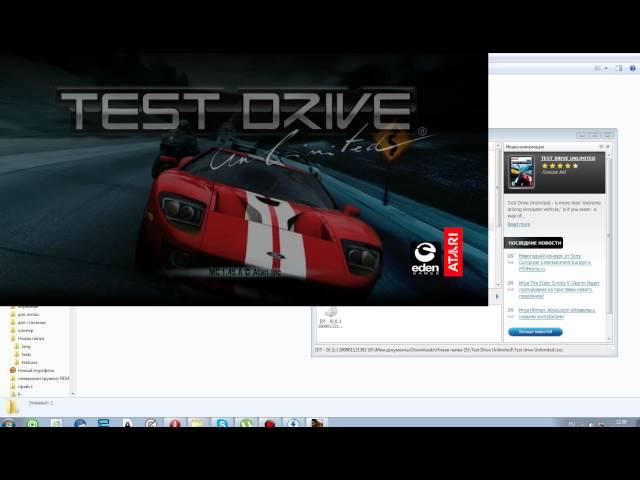Open the Daemon Tools lightning taskbar icon
Image resolution: width=640 pixels, height=480 pixels.
click(293, 423)
